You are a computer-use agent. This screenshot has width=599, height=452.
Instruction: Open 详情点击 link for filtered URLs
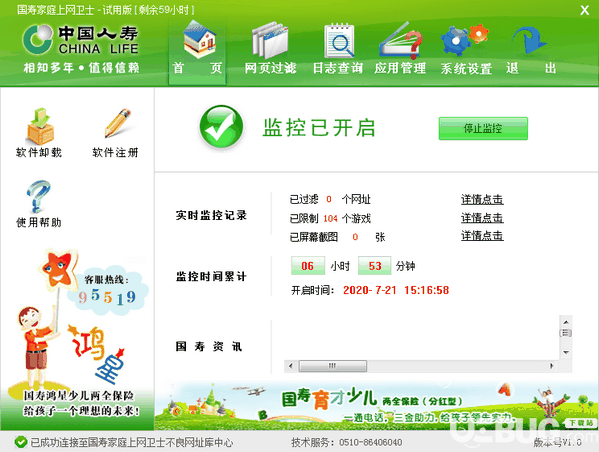pos(482,199)
